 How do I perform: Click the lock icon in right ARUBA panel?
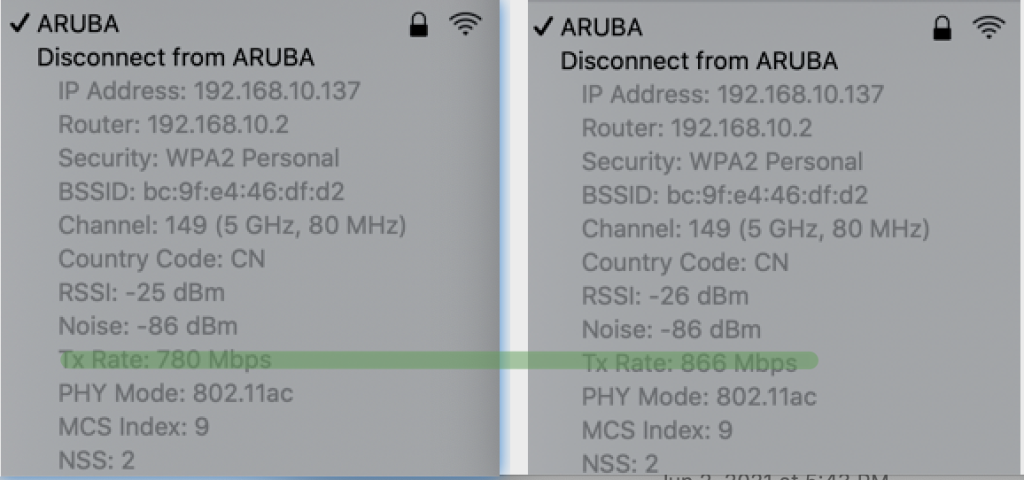[x=942, y=28]
